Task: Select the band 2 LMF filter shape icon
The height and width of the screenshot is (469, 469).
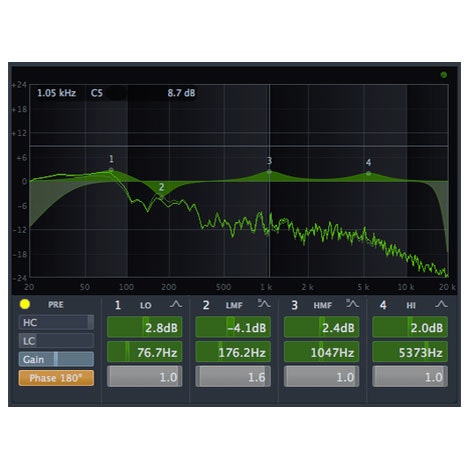Action: pos(264,304)
